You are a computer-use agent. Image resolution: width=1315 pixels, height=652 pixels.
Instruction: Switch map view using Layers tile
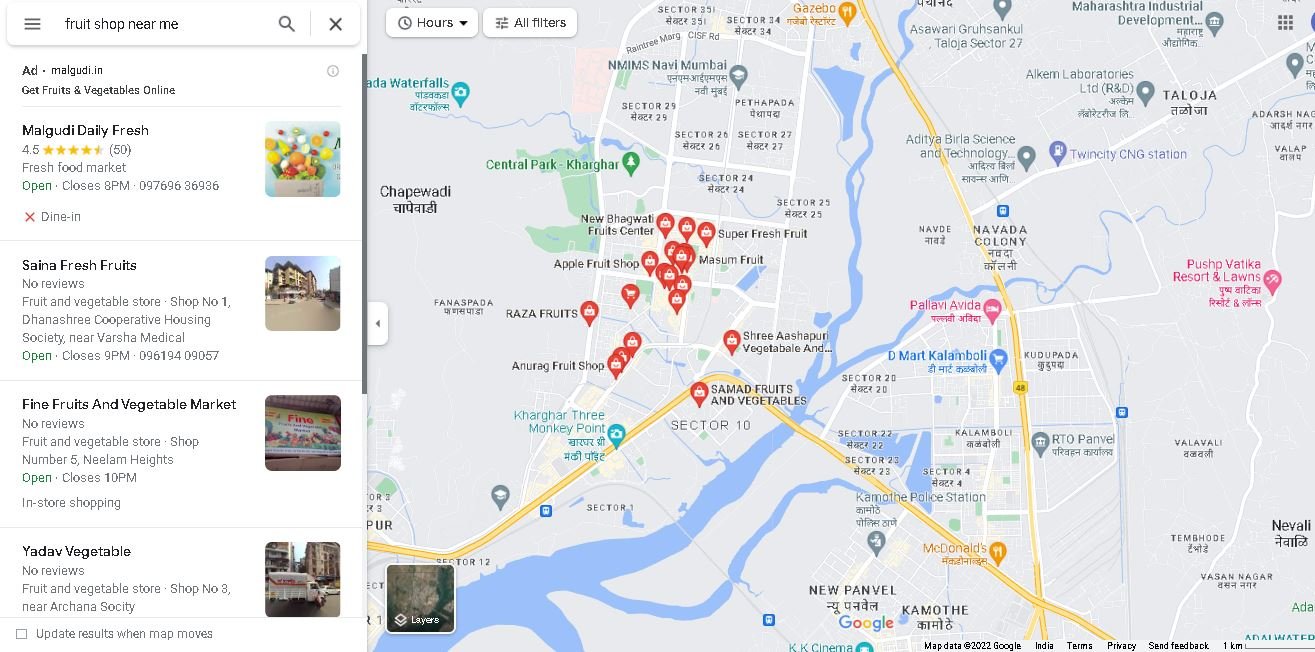pos(421,598)
